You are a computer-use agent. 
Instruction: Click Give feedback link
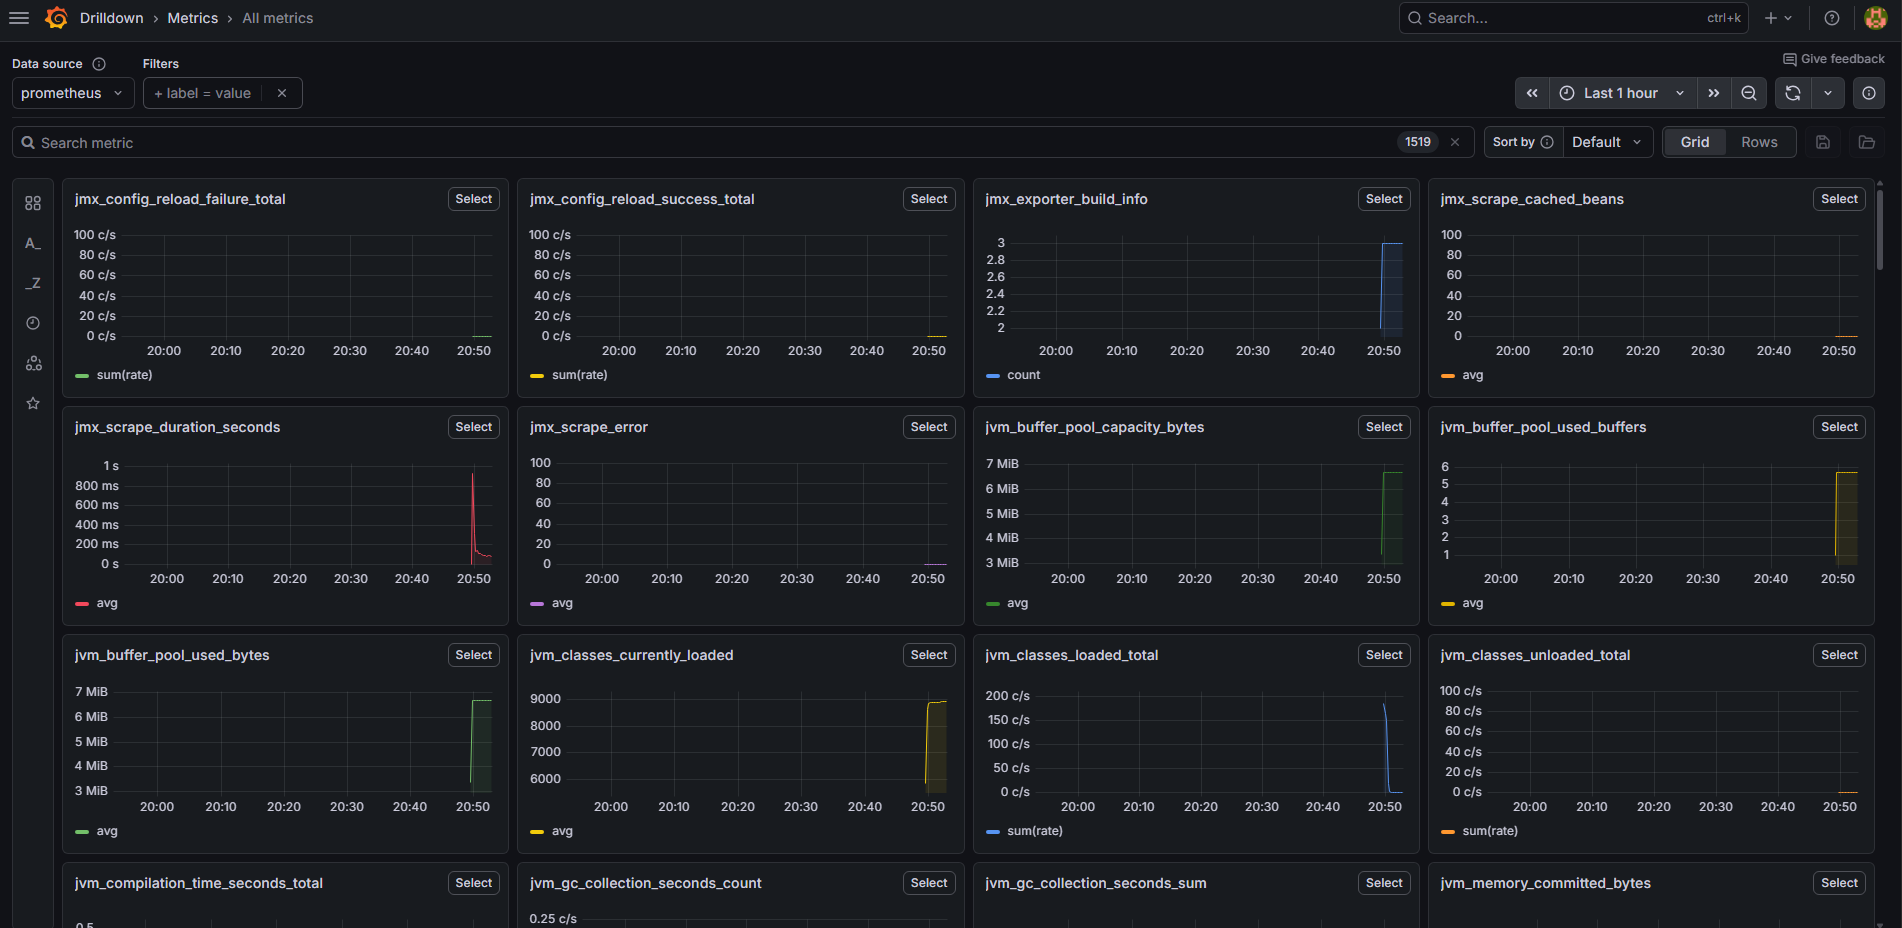1833,59
